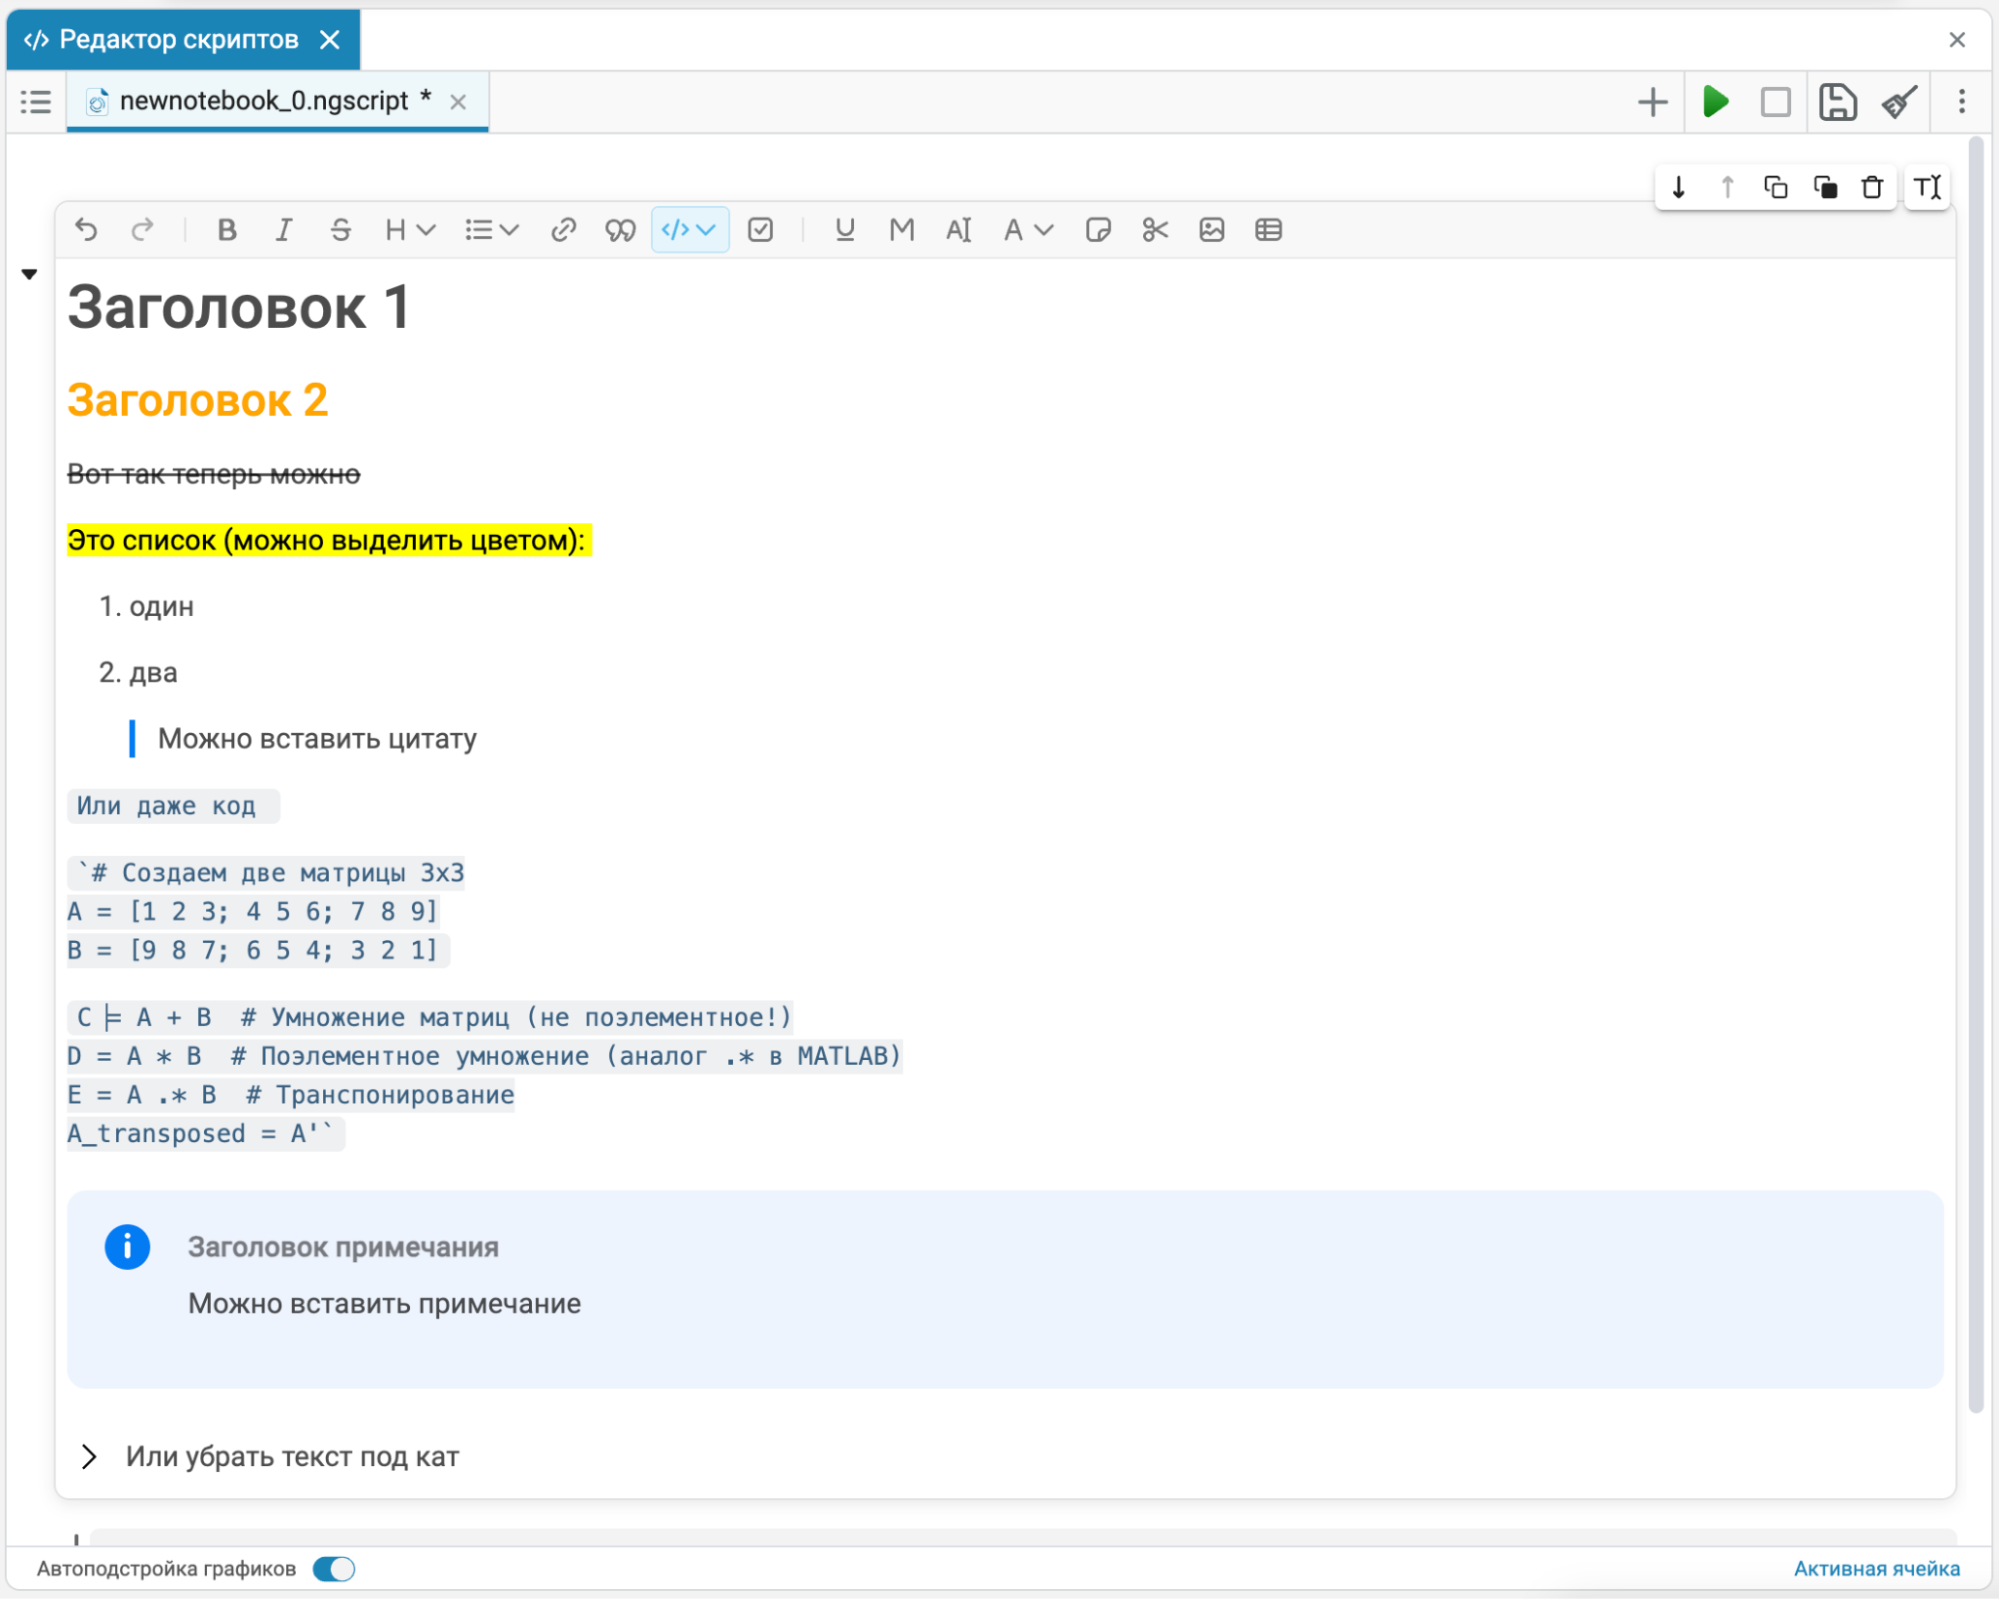Click the Активная ячейка link
The width and height of the screenshot is (1999, 1599).
coord(1876,1569)
